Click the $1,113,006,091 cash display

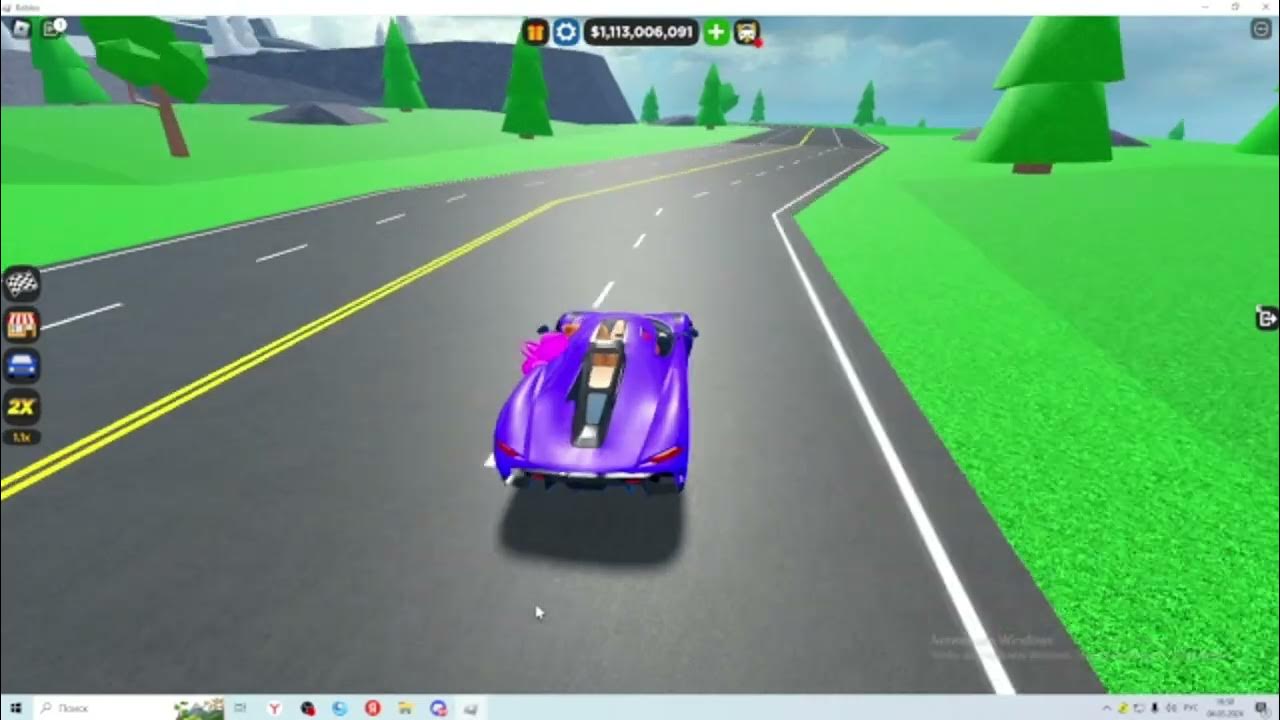pos(641,32)
